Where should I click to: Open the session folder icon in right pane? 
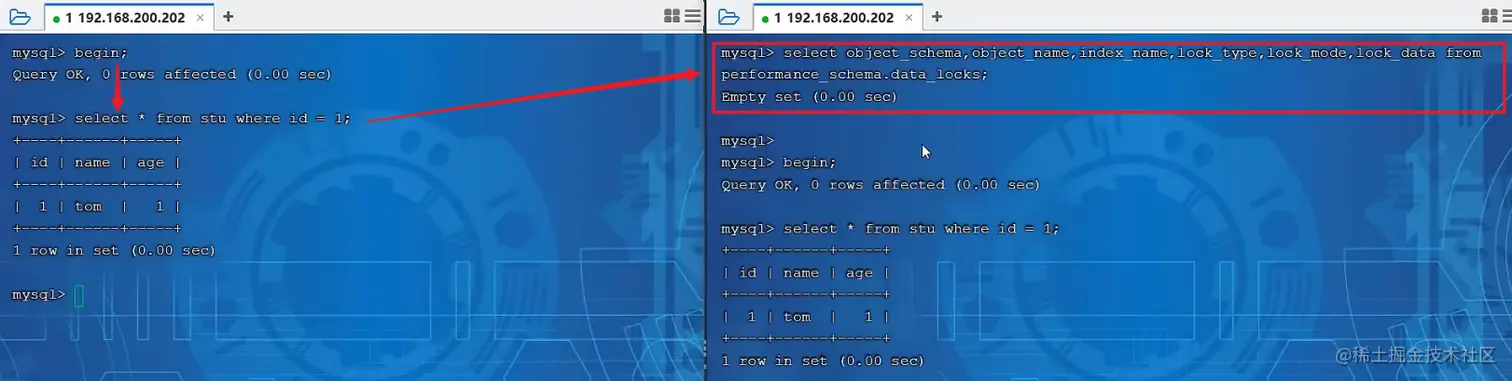click(729, 17)
